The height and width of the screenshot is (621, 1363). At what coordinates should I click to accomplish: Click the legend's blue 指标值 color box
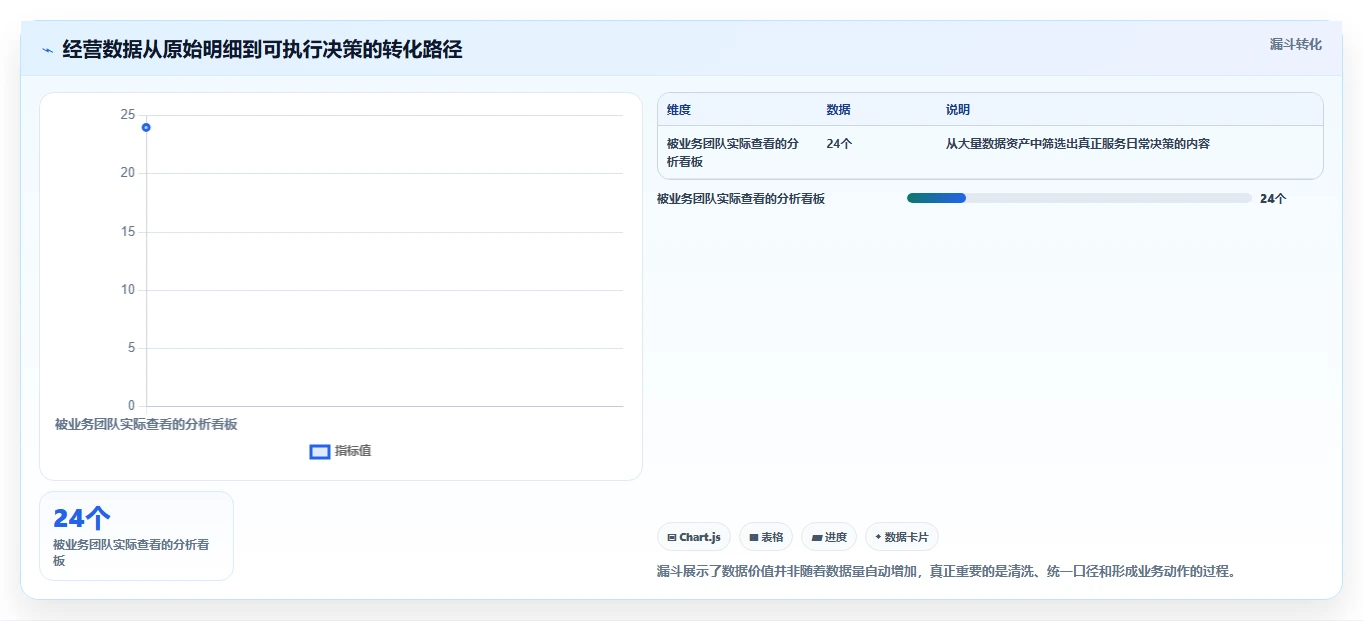[320, 452]
